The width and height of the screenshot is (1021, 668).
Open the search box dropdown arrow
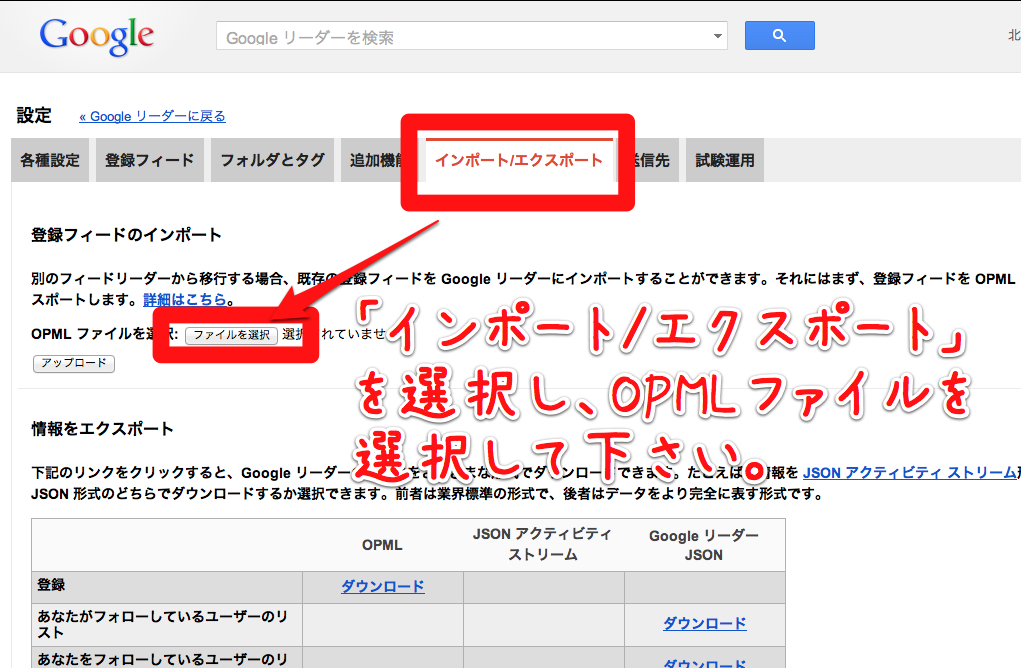point(717,37)
